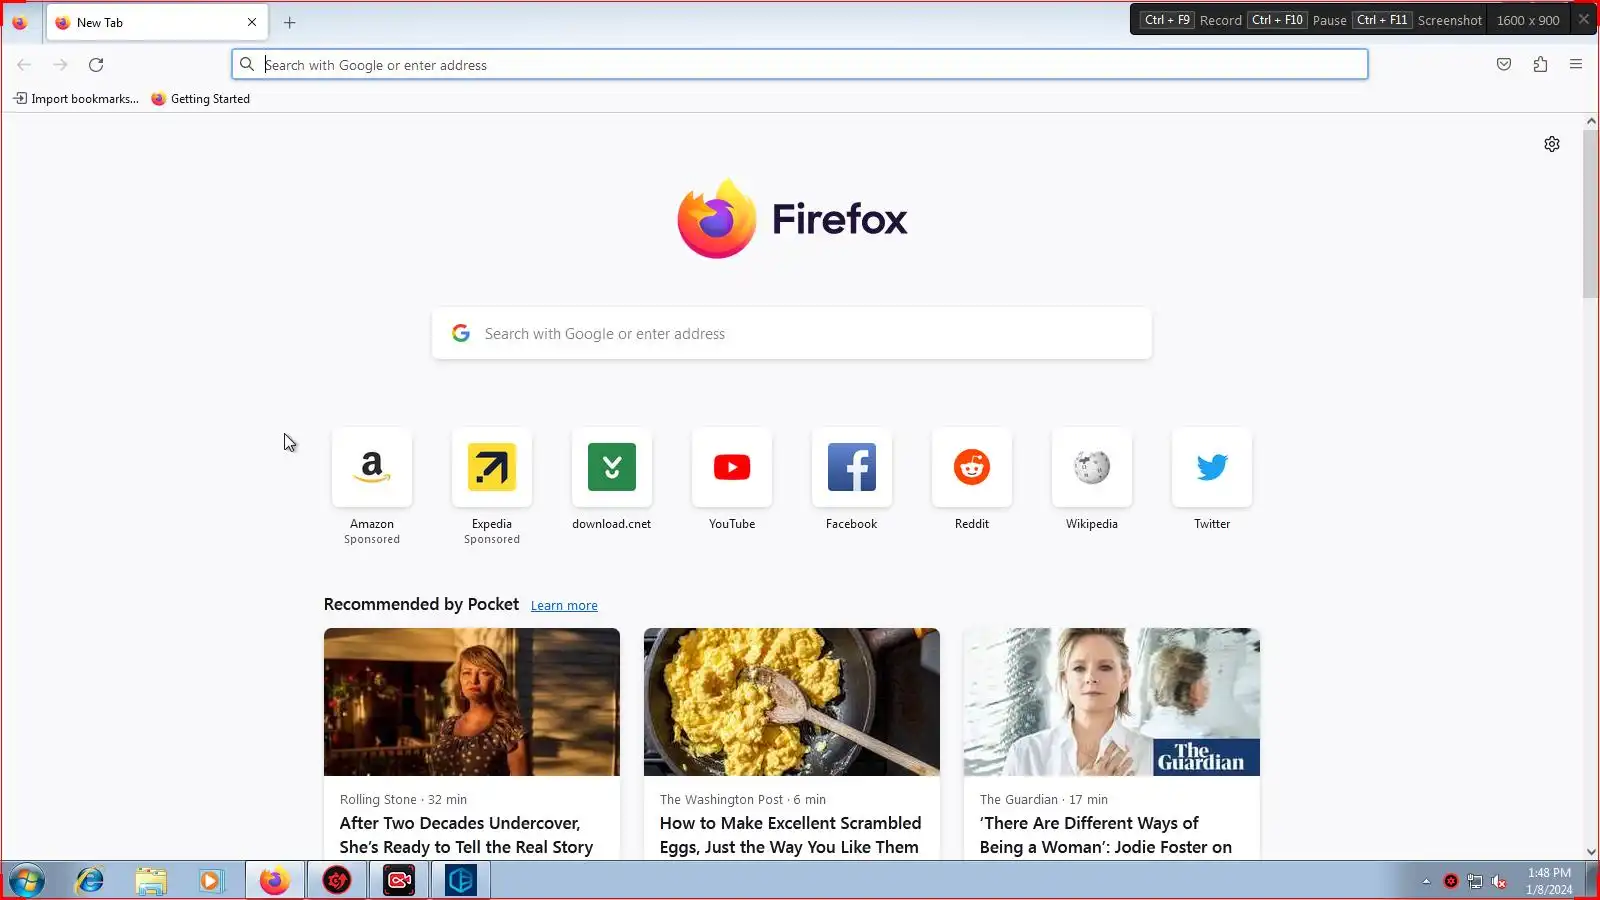Close the screen recorder bar
The image size is (1600, 900).
[1584, 19]
